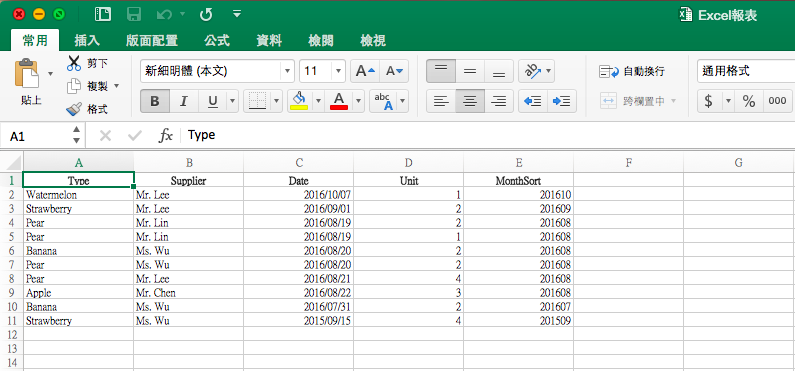The image size is (795, 371).
Task: Align text right
Action: 499,101
